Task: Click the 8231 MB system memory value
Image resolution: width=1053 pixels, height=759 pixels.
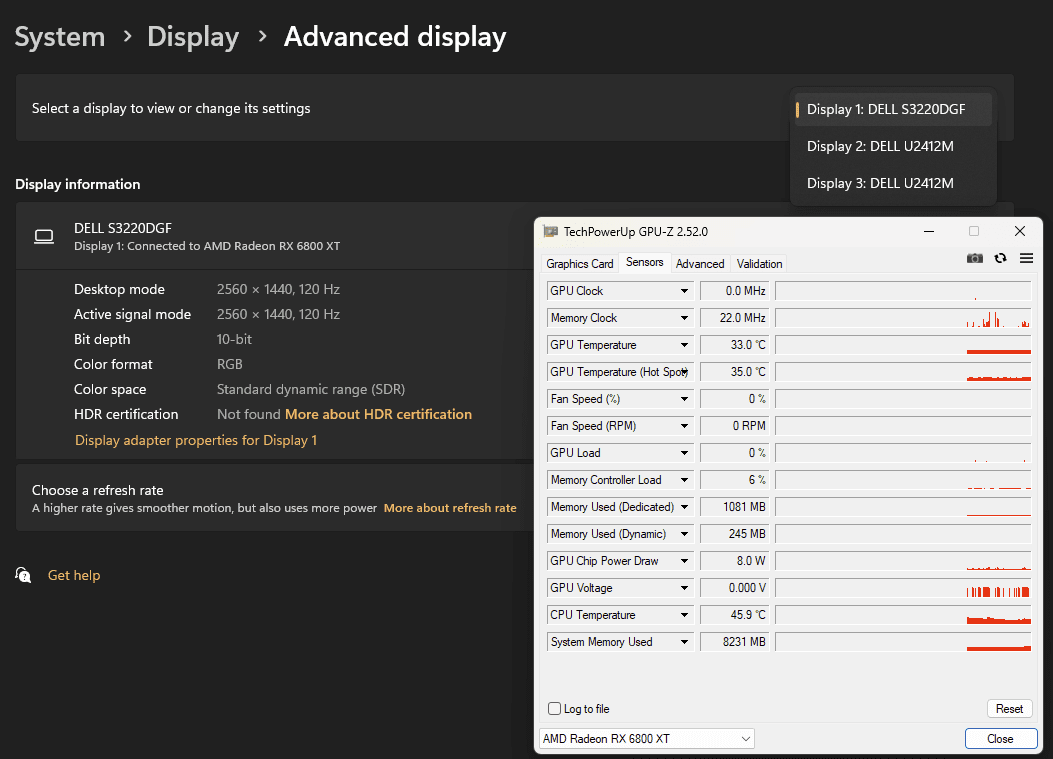Action: [x=735, y=642]
